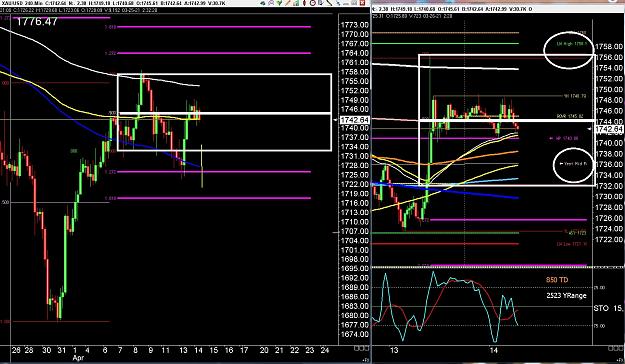Image resolution: width=625 pixels, height=364 pixels.
Task: Click 1707.00 on left price axis
Action: 354,231
